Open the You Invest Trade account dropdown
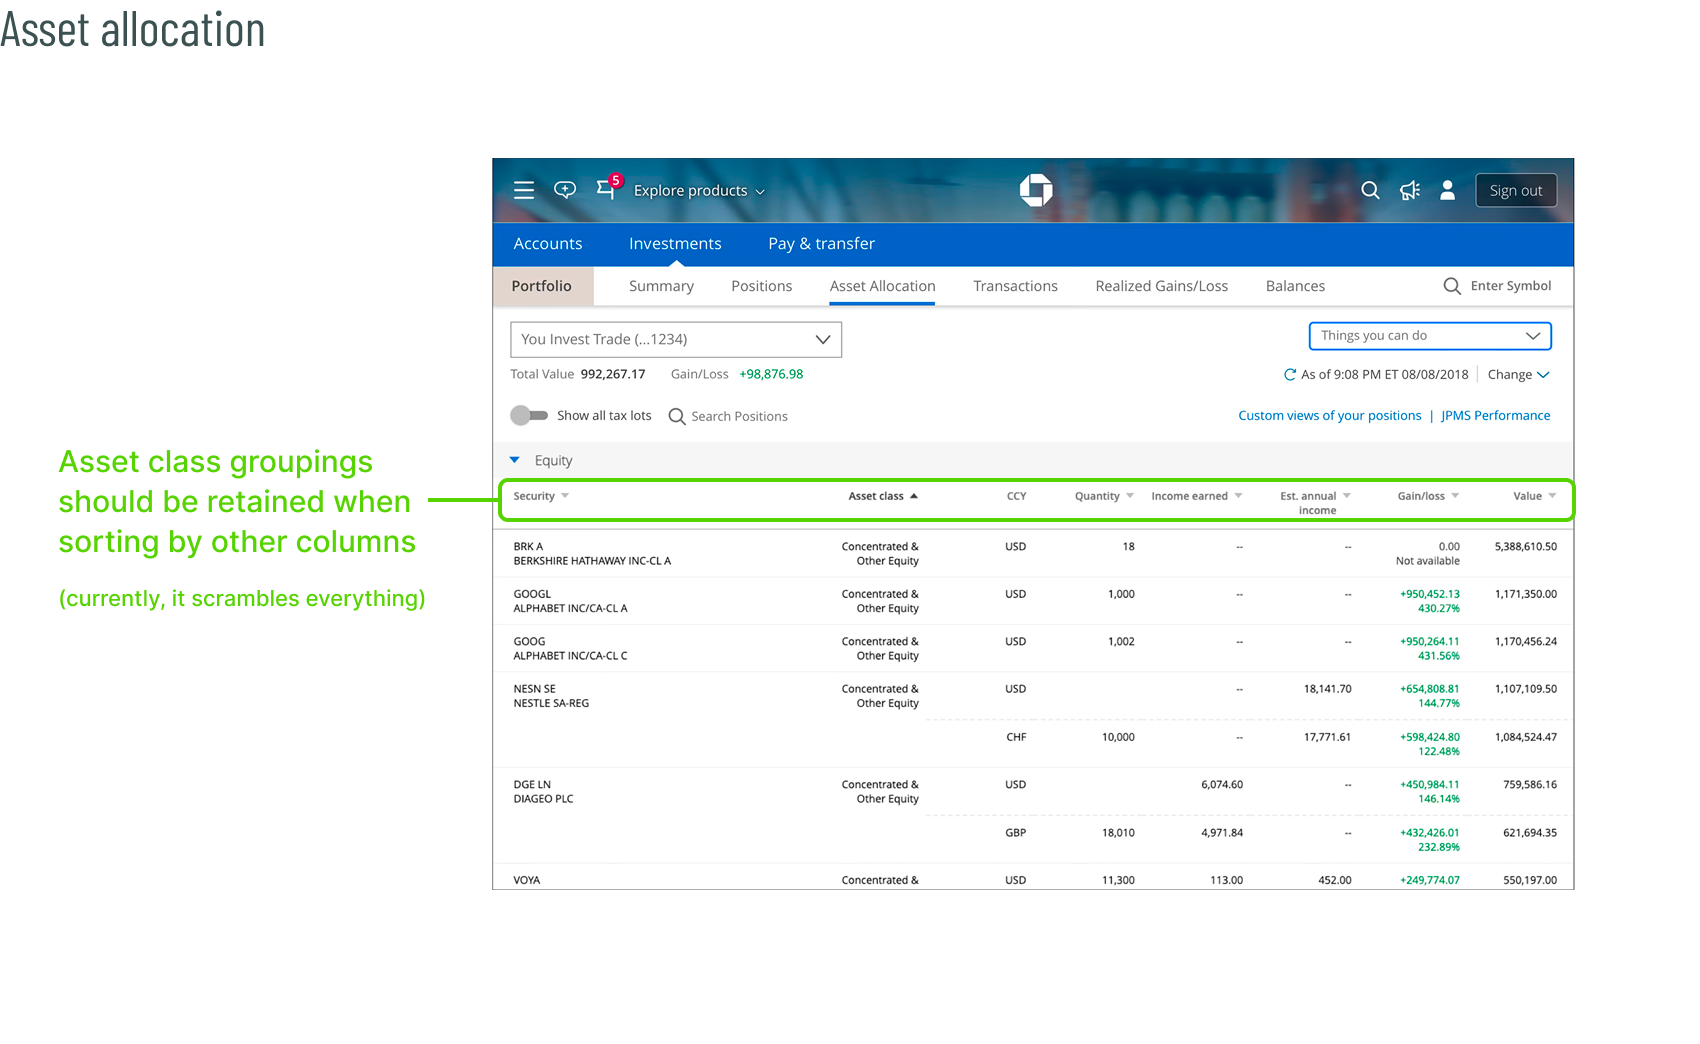 click(676, 339)
